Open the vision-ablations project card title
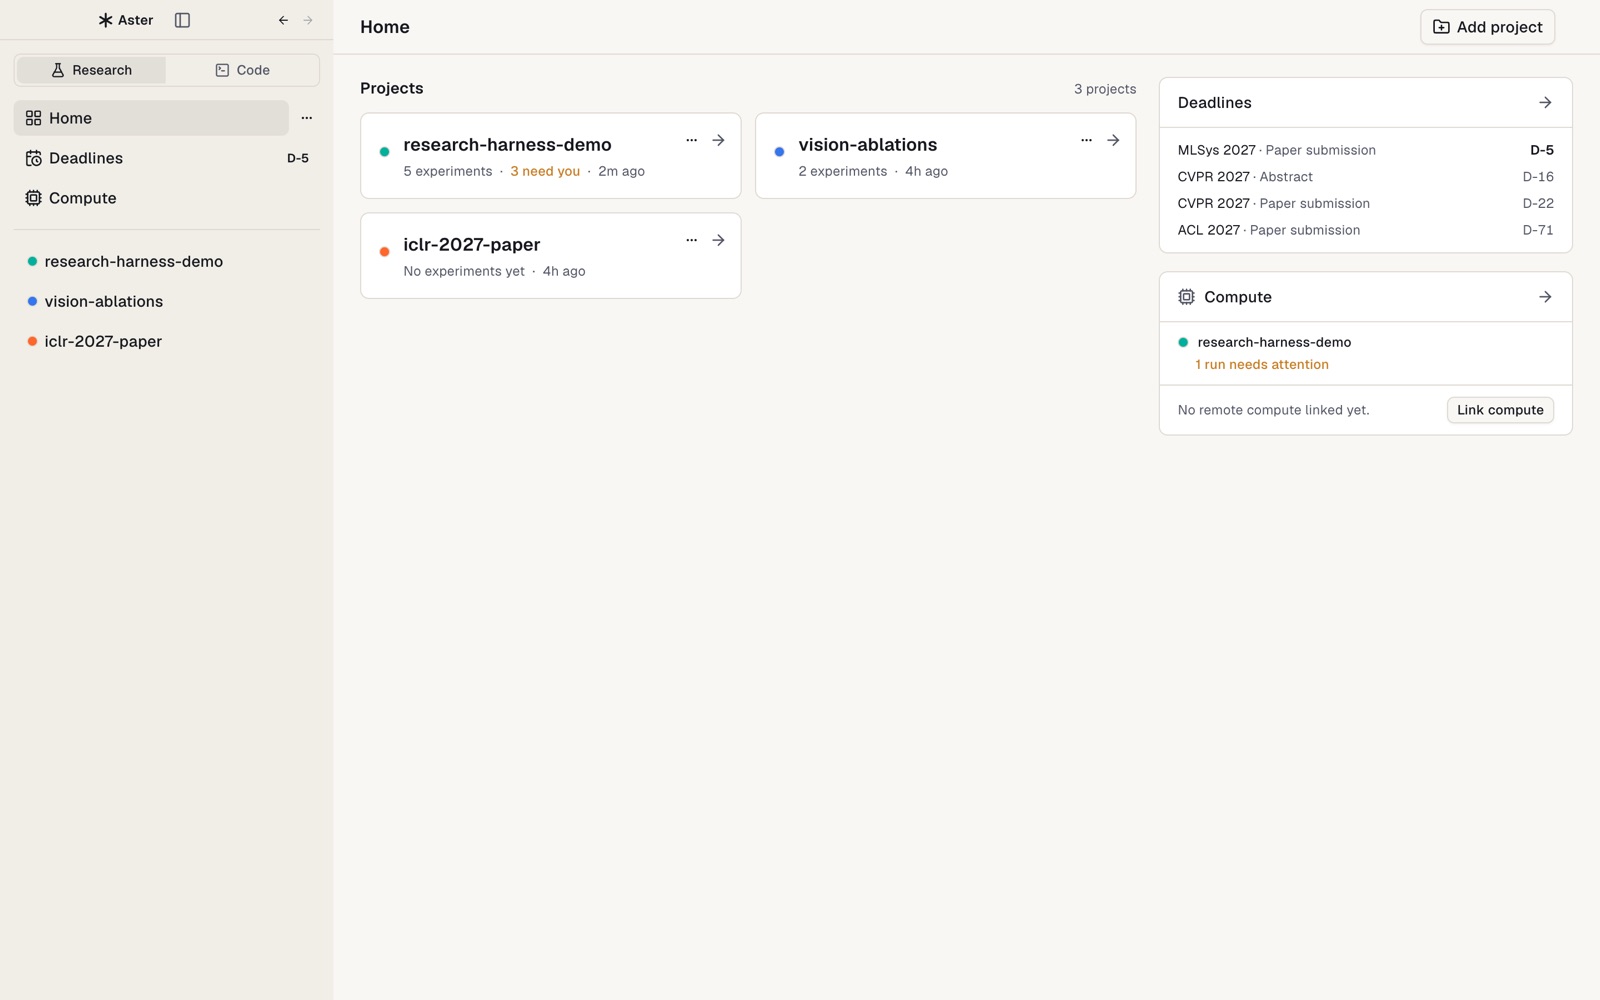 (x=867, y=145)
